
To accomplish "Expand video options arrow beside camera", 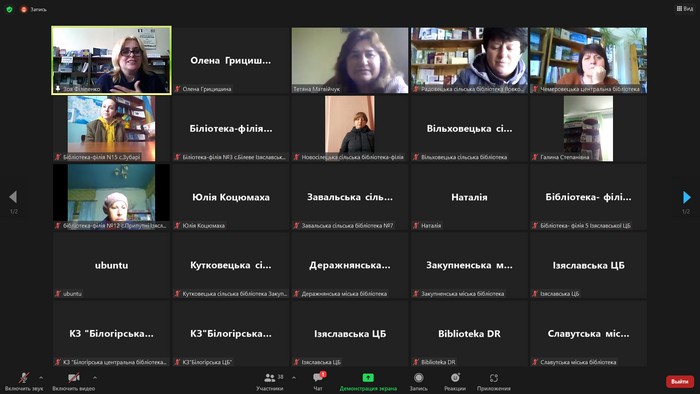I will pos(95,378).
